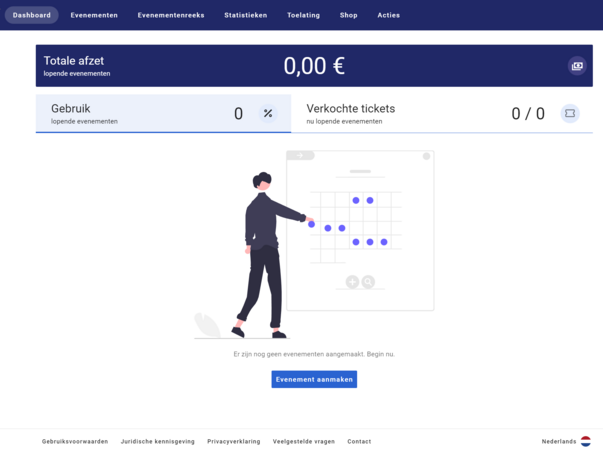Click the Dutch flag icon in footer
The image size is (603, 452).
(x=586, y=441)
